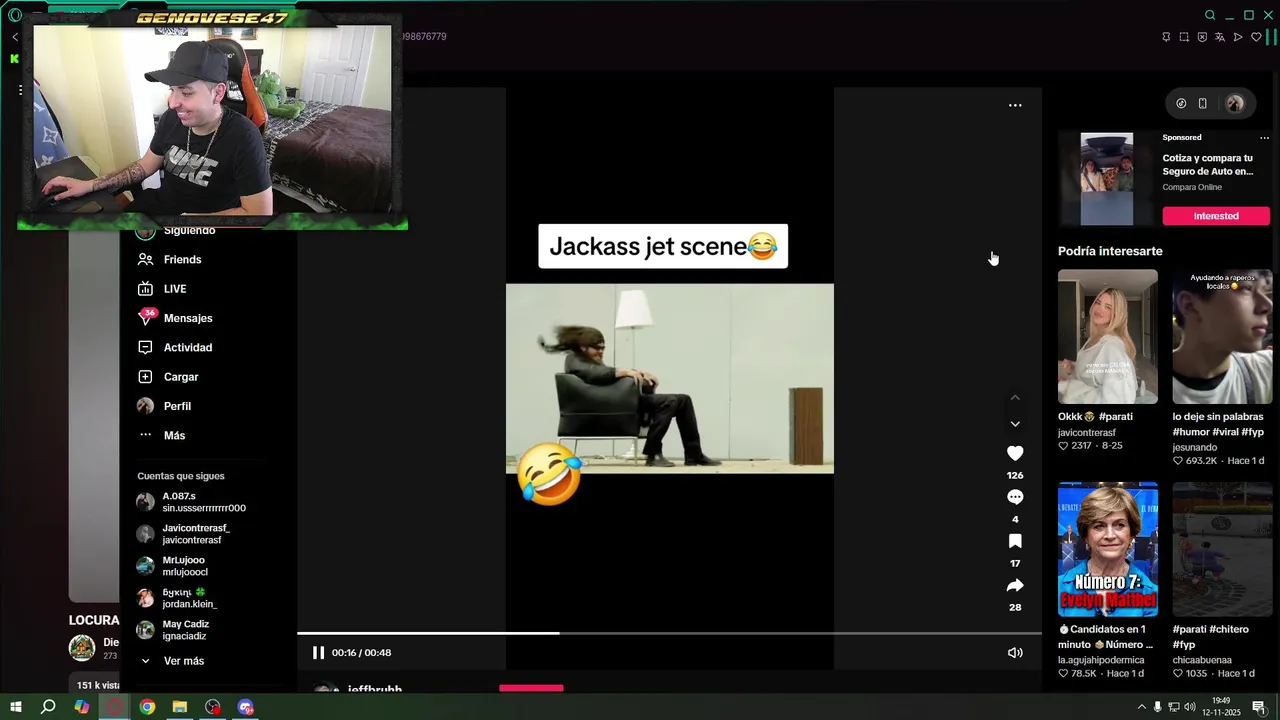Click the Jackass jet scene video frame
The height and width of the screenshot is (720, 1280).
pyautogui.click(x=669, y=378)
